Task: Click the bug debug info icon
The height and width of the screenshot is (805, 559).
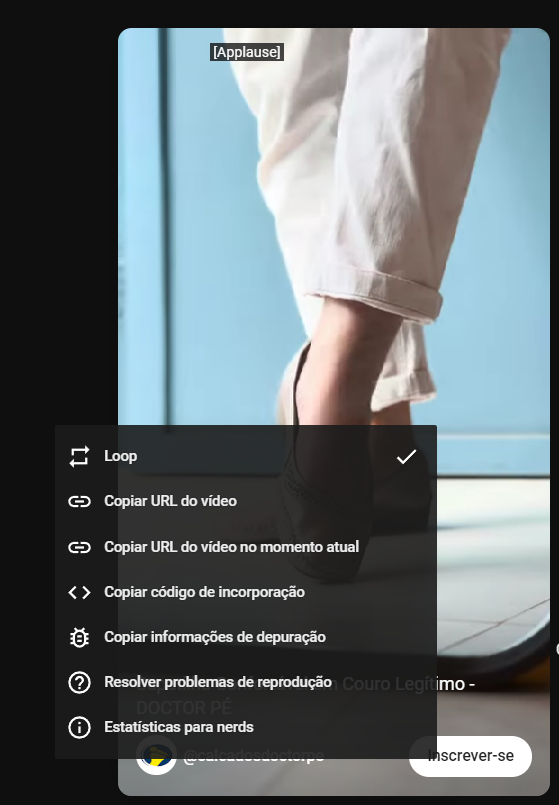Action: tap(79, 637)
